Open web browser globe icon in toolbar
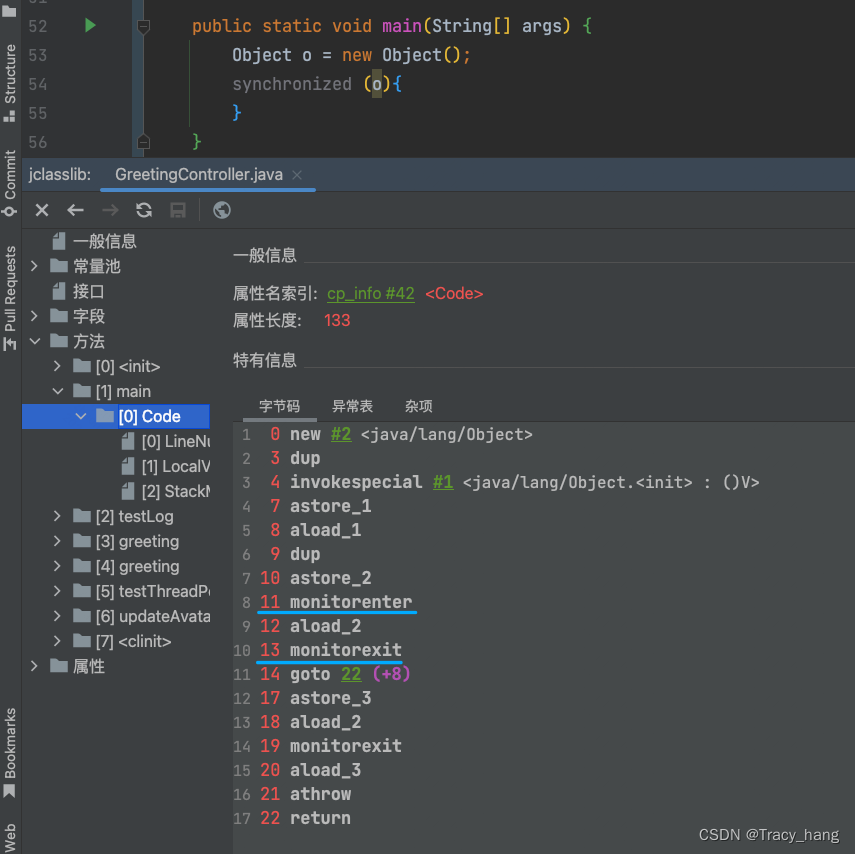This screenshot has width=855, height=854. click(222, 210)
